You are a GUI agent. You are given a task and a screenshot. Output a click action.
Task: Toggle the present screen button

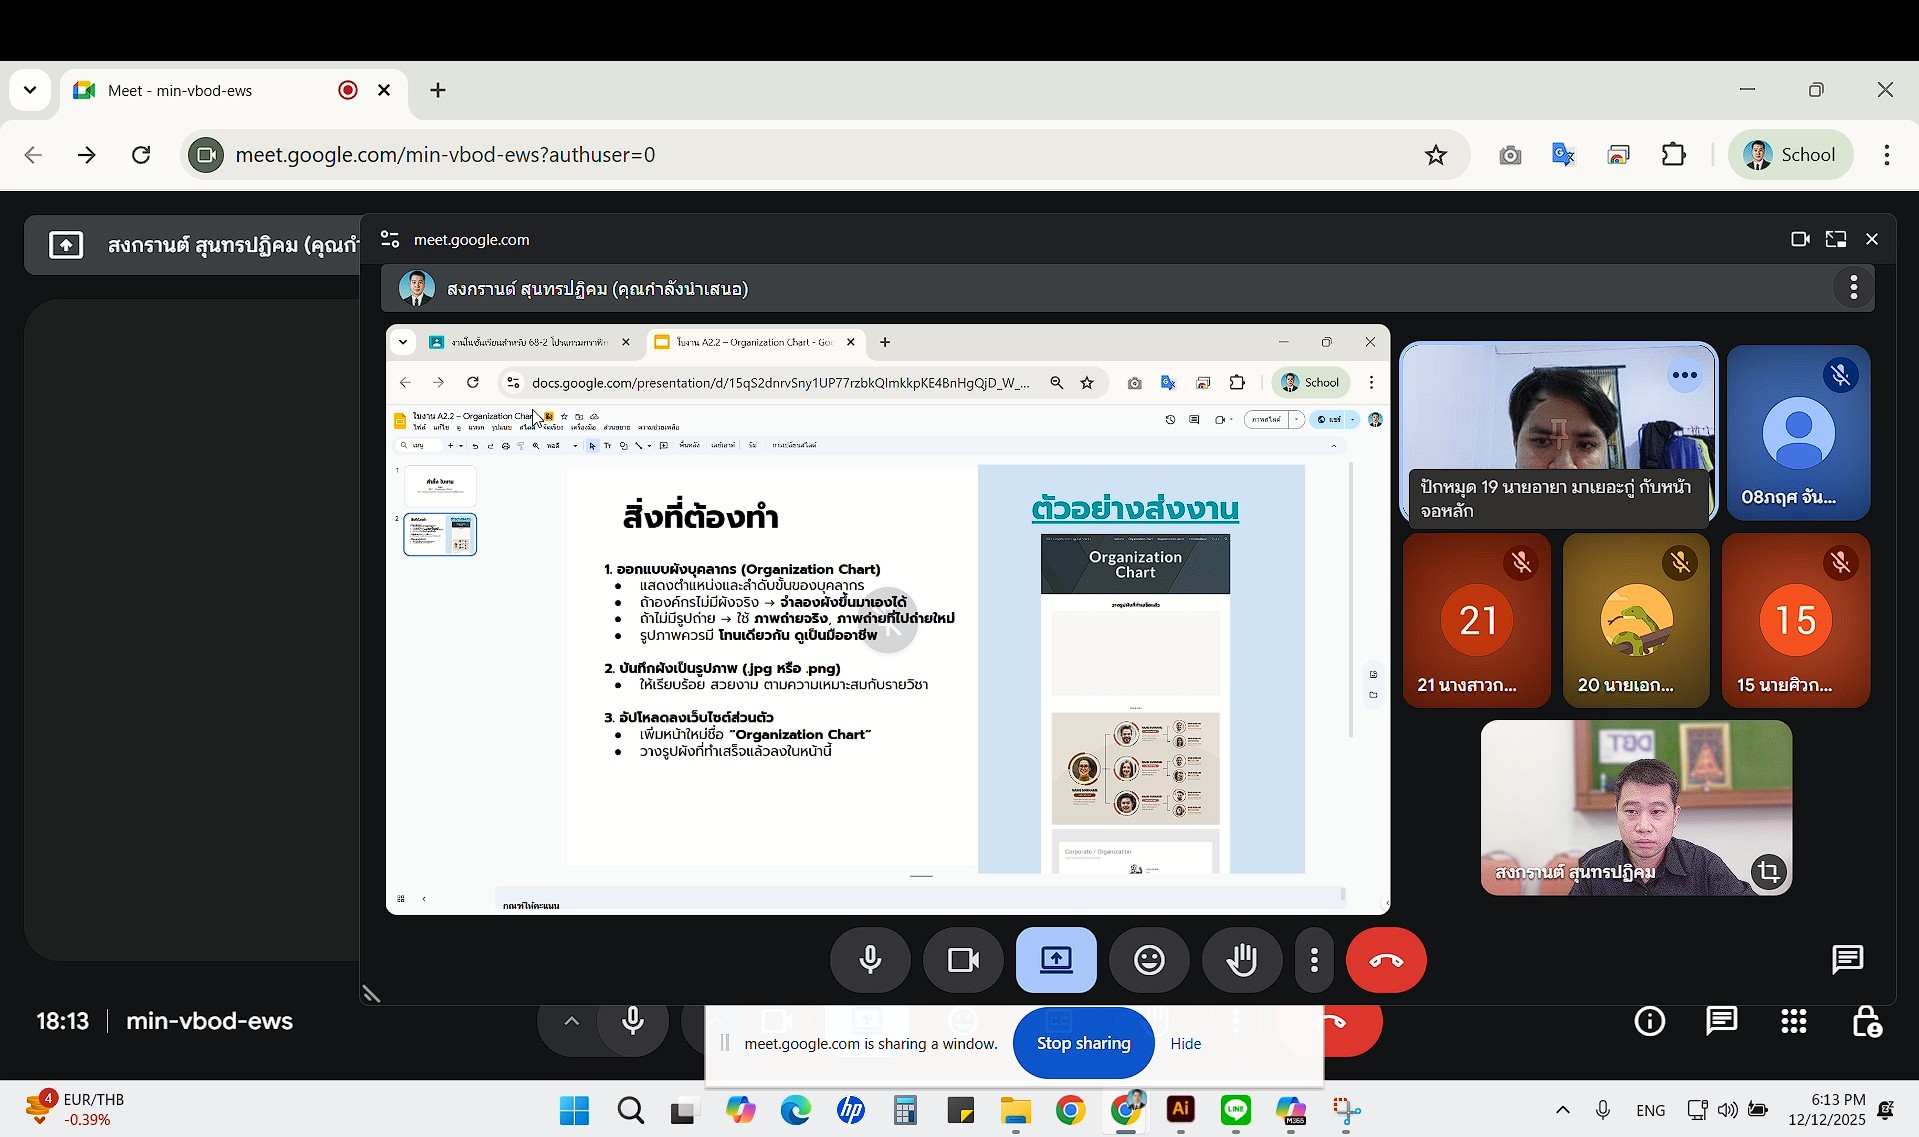click(1056, 960)
